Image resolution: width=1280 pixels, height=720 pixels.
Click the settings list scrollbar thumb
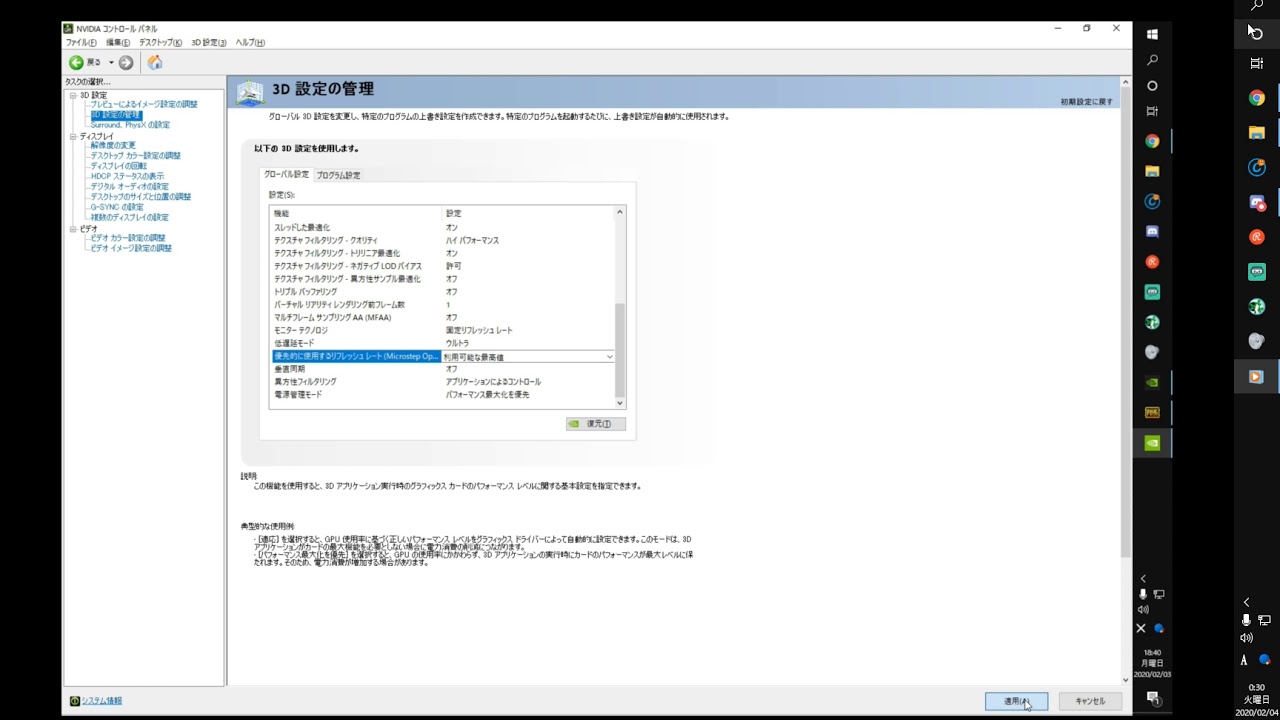point(620,350)
